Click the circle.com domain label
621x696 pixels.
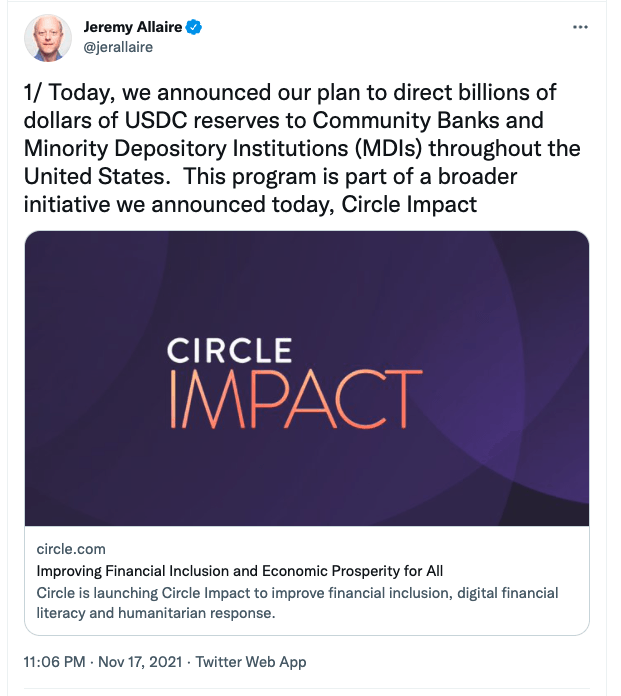pos(70,549)
